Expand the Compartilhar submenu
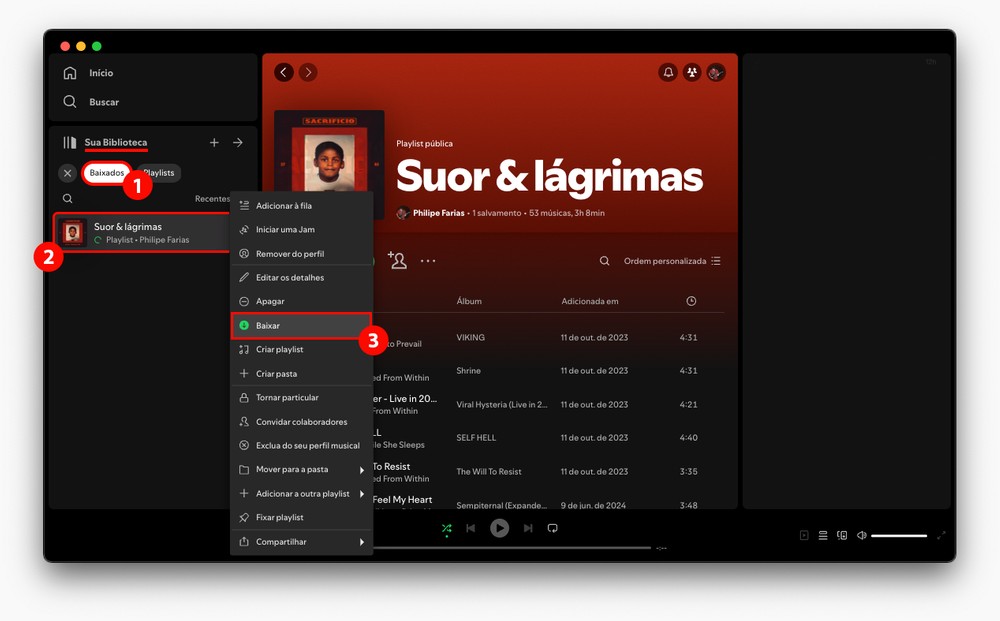Screen dimensions: 1000x621 click(x=301, y=542)
